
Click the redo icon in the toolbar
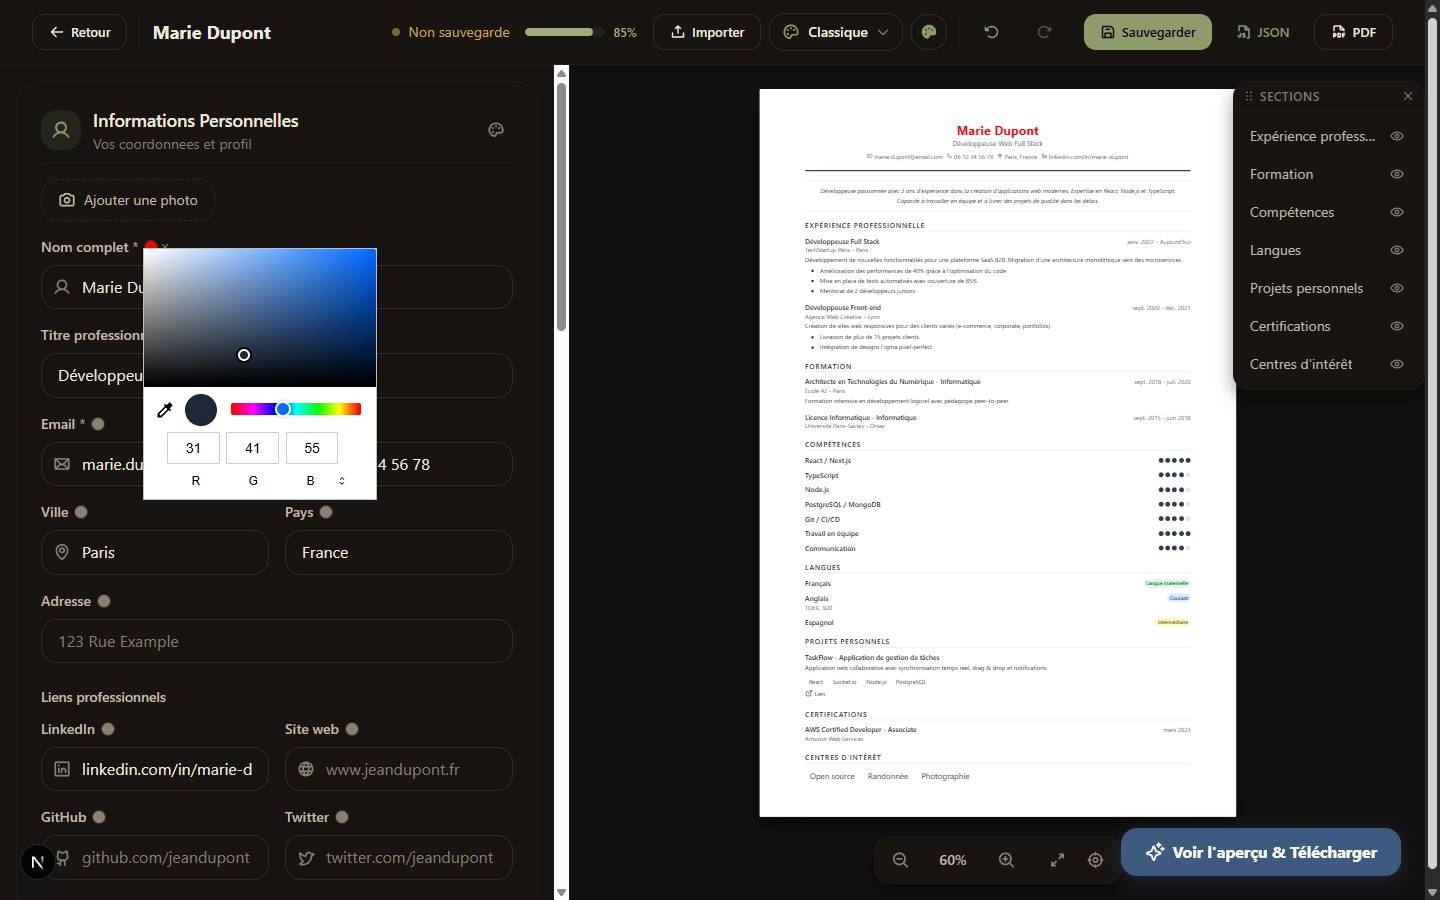coord(1044,32)
